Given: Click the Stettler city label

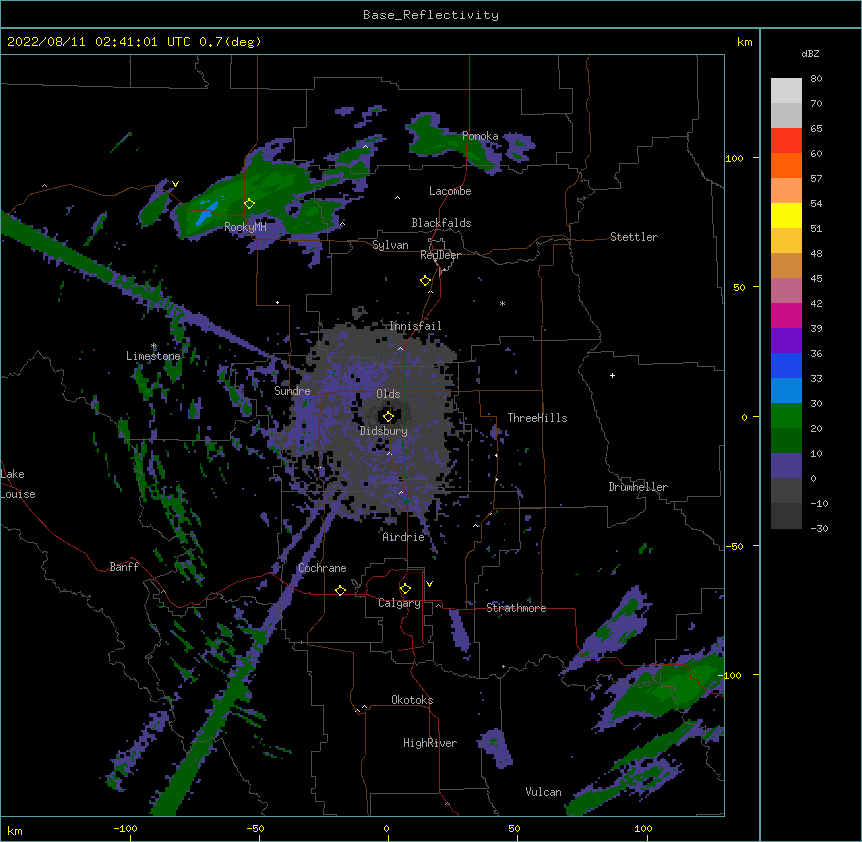Looking at the screenshot, I should [634, 237].
